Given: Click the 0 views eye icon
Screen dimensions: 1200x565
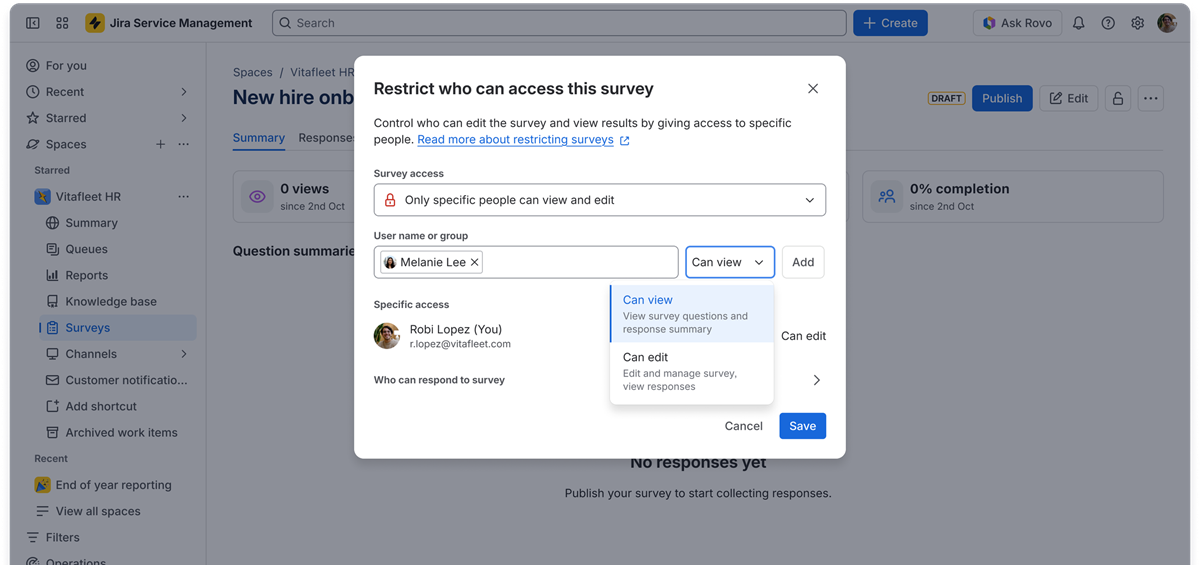Looking at the screenshot, I should [257, 196].
